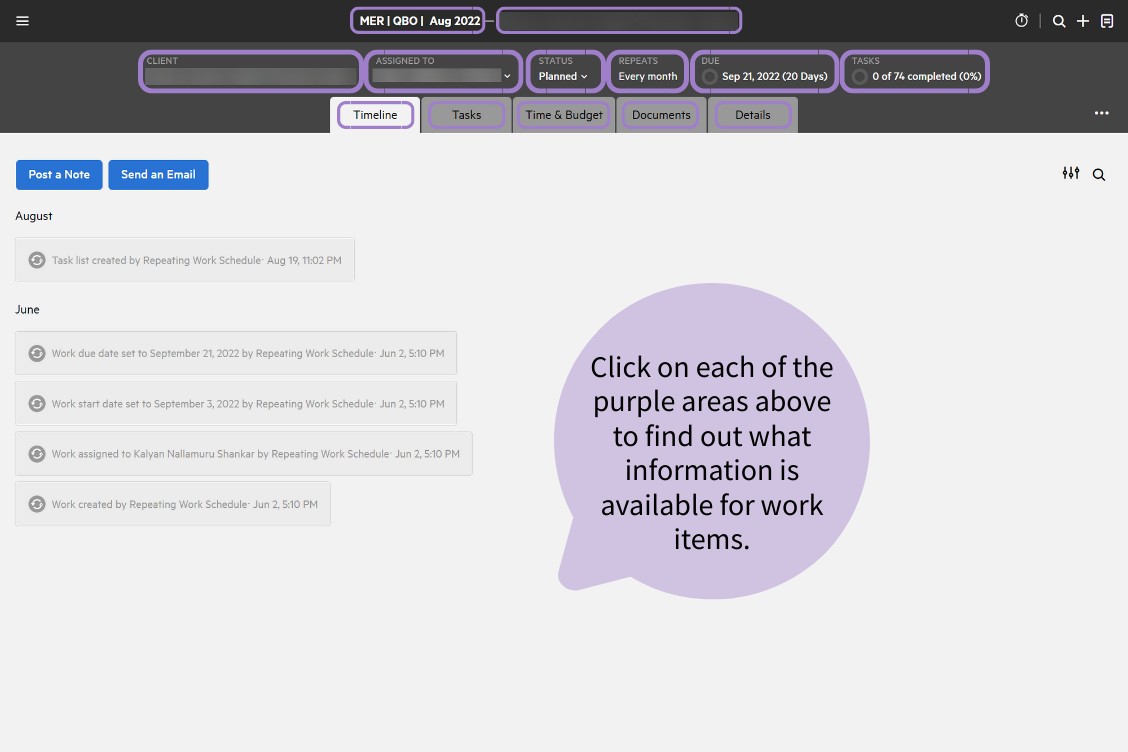Expand the ASSIGNED TO dropdown chevron
Image resolution: width=1128 pixels, height=752 pixels.
point(507,75)
